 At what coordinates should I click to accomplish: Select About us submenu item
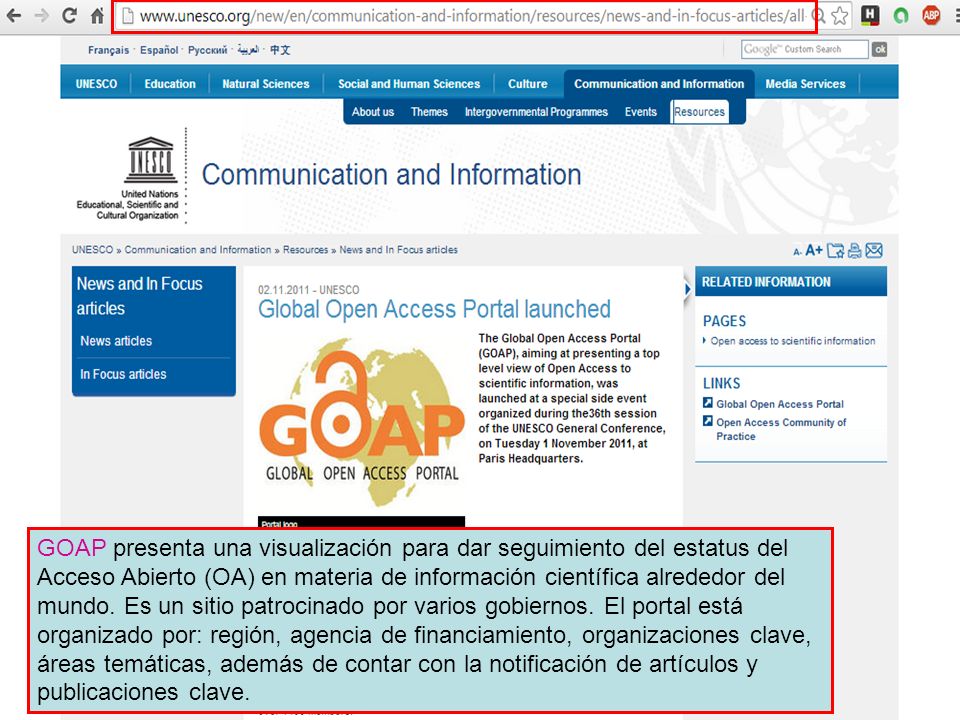(373, 112)
